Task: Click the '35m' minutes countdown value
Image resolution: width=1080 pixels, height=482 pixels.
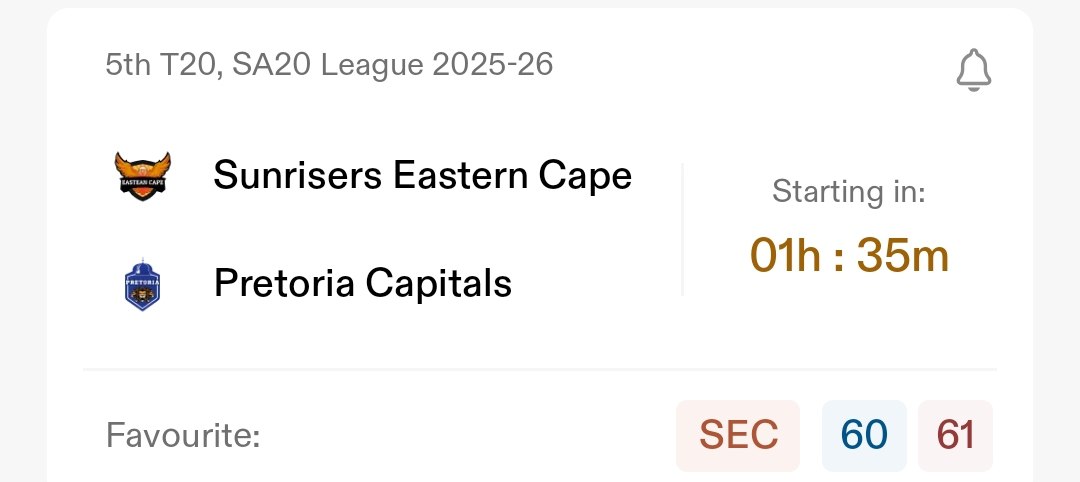Action: point(906,257)
